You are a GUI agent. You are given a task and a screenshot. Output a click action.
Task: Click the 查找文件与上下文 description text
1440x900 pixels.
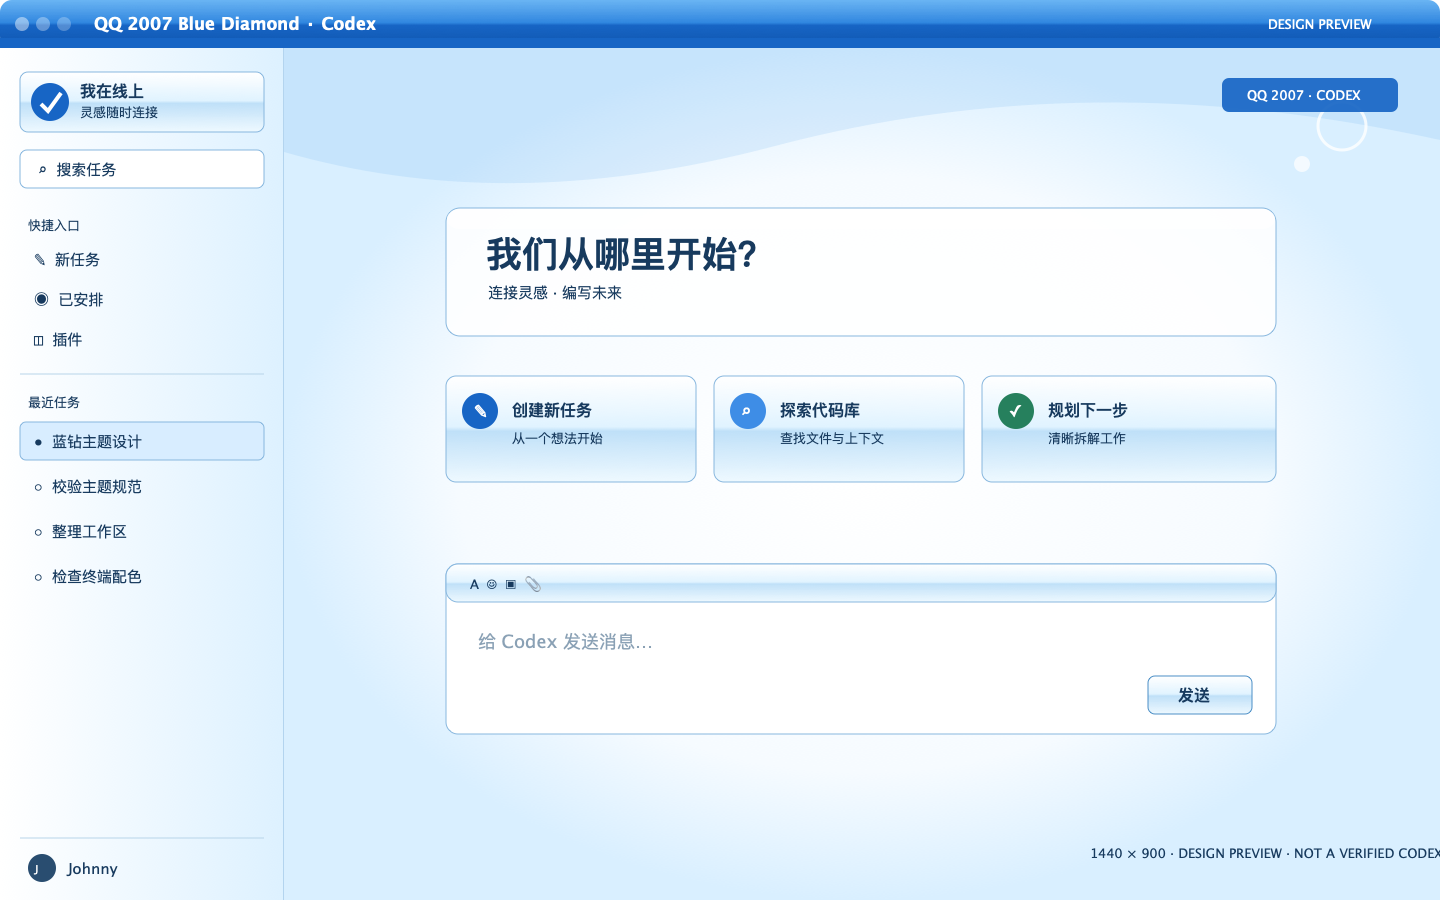pos(832,438)
